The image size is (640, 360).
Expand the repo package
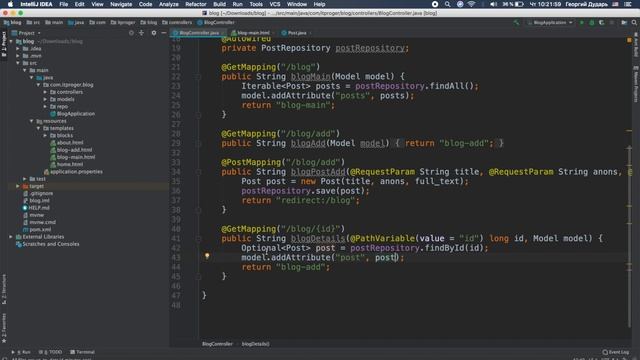(x=45, y=107)
